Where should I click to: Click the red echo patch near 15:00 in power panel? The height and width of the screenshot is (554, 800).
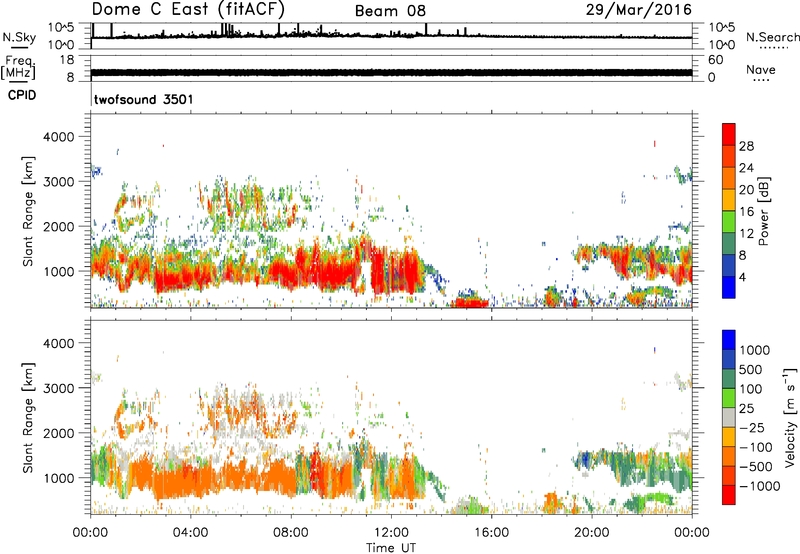coord(469,302)
